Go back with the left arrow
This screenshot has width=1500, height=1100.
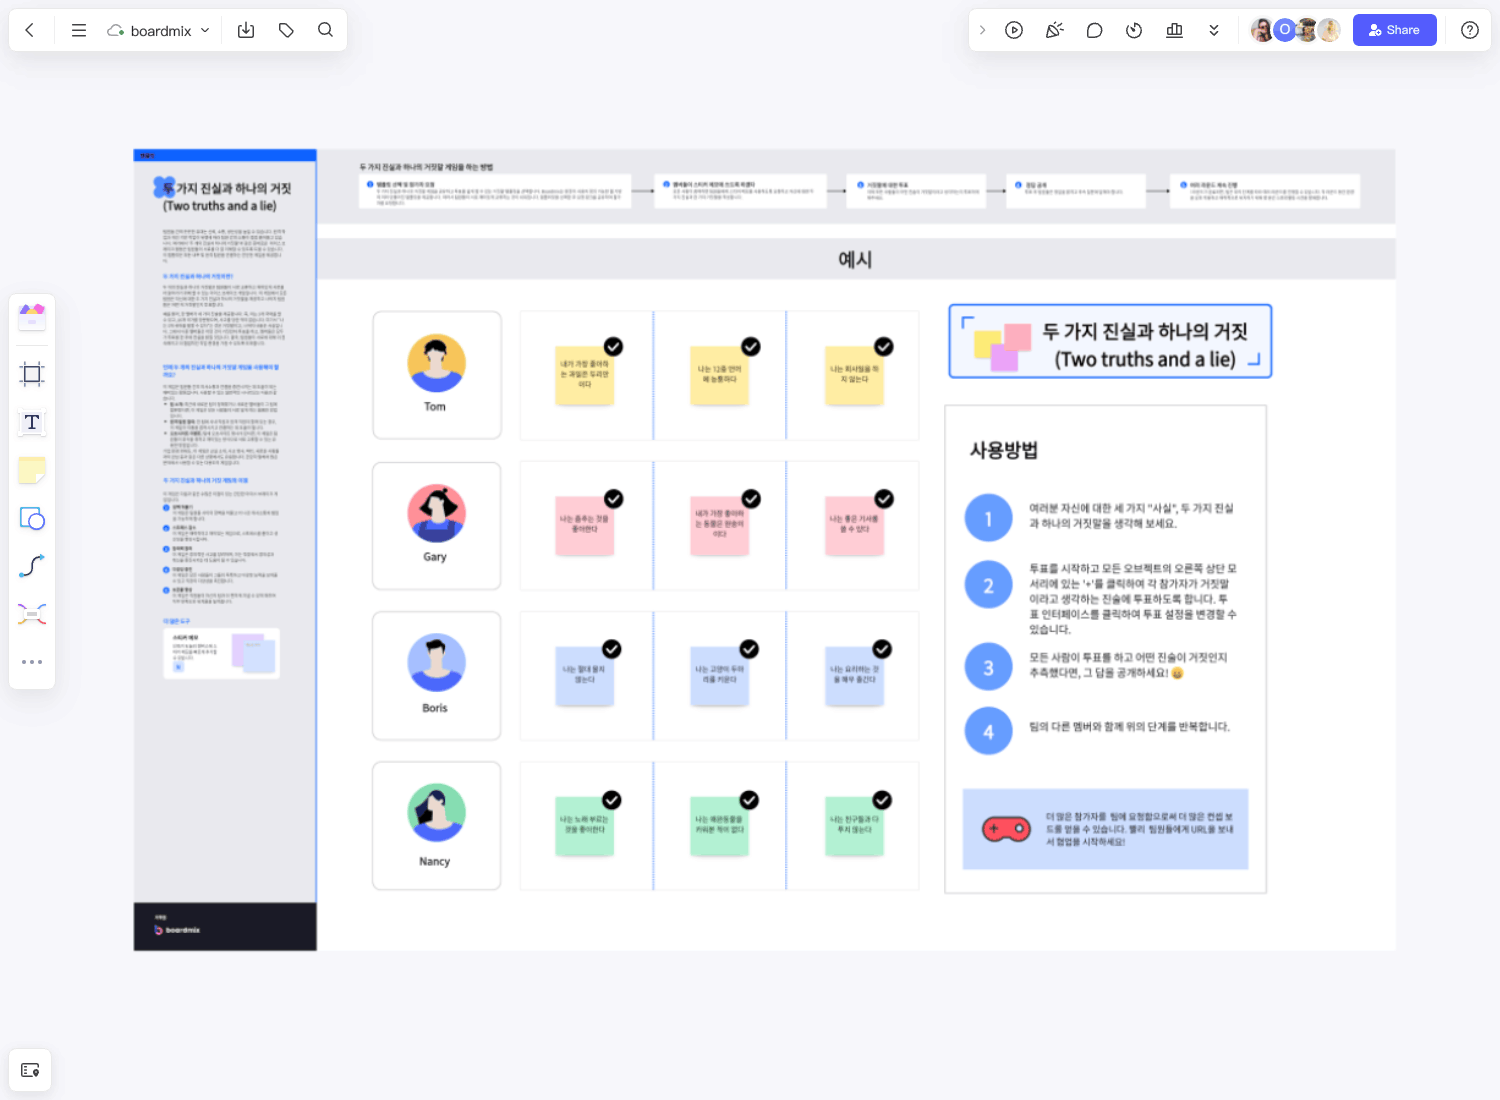pyautogui.click(x=30, y=30)
